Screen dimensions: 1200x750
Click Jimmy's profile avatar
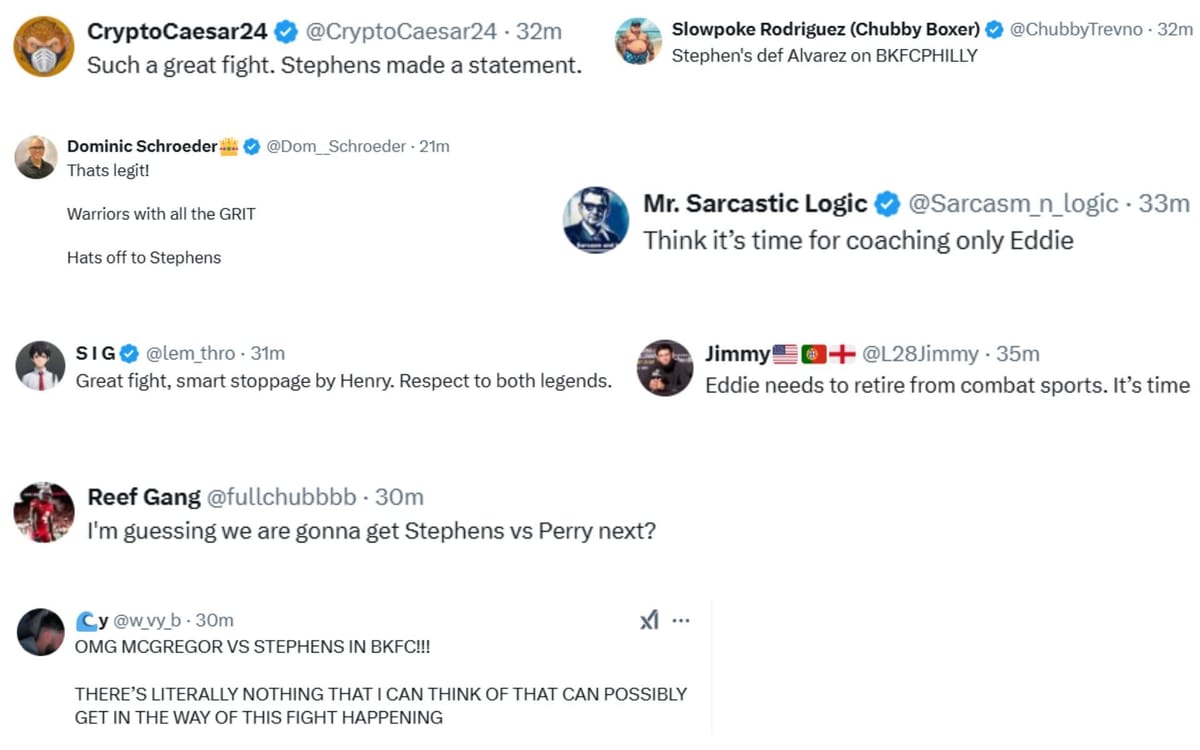665,368
